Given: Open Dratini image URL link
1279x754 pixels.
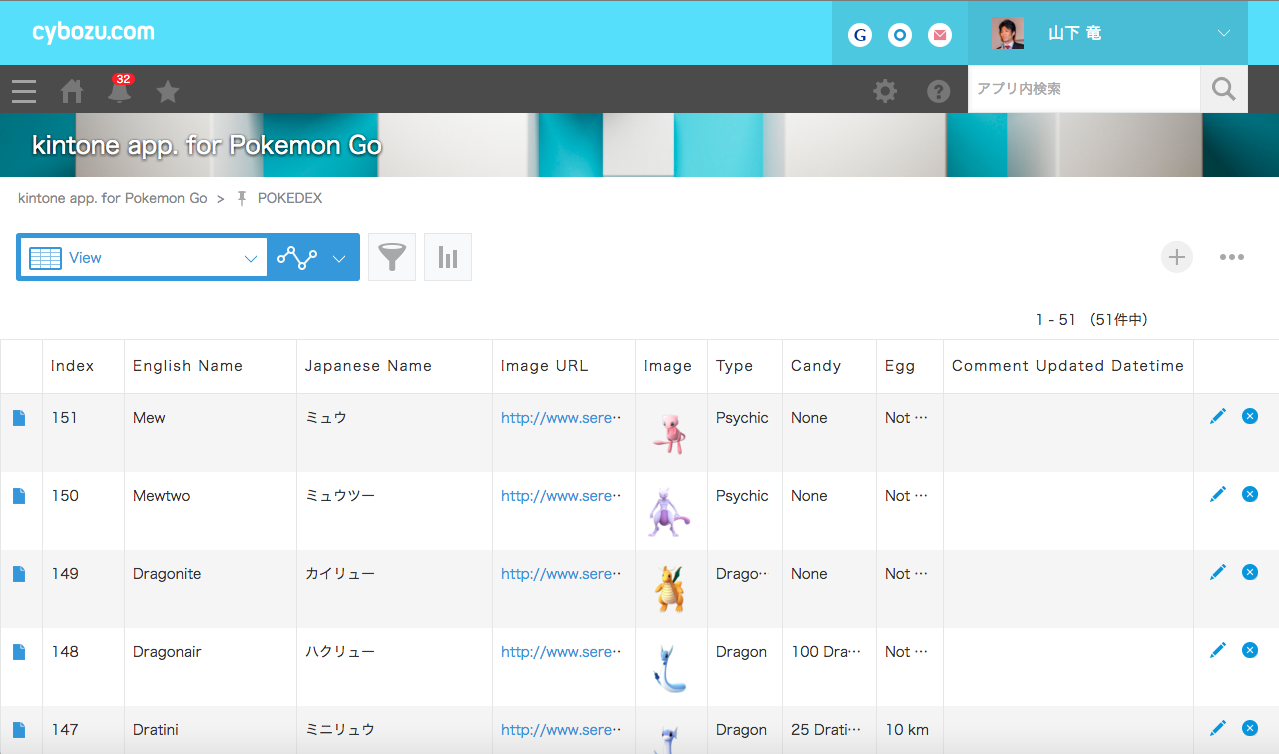Looking at the screenshot, I should pos(561,730).
